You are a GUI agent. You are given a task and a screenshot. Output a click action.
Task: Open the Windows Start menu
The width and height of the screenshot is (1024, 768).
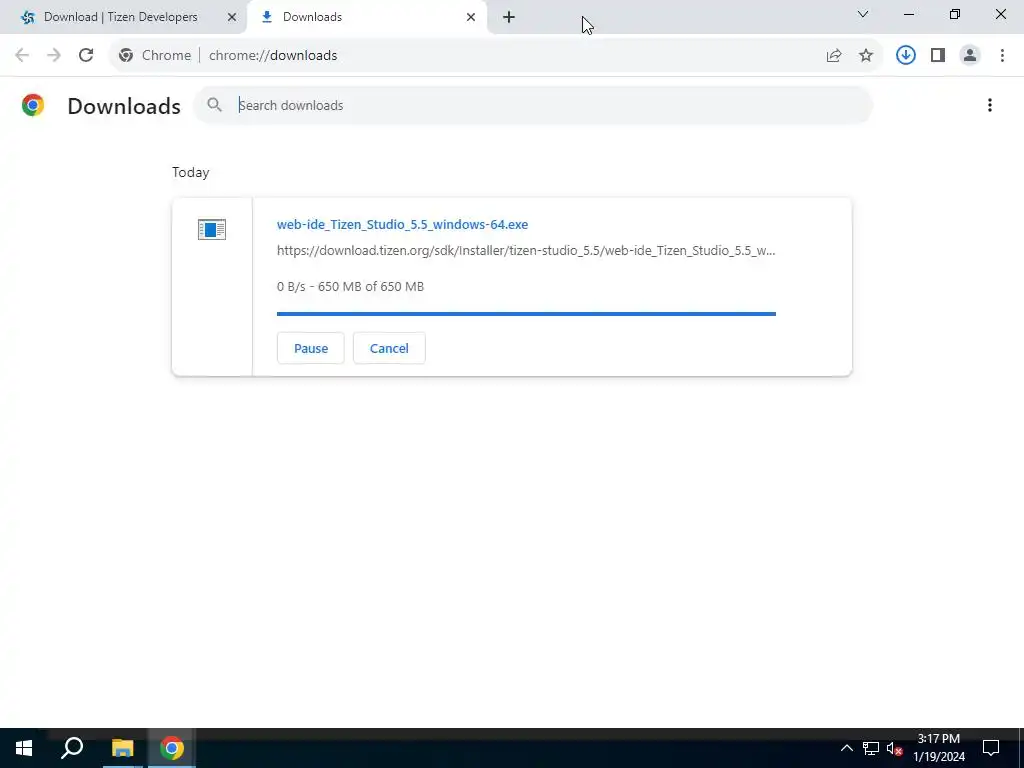point(24,748)
